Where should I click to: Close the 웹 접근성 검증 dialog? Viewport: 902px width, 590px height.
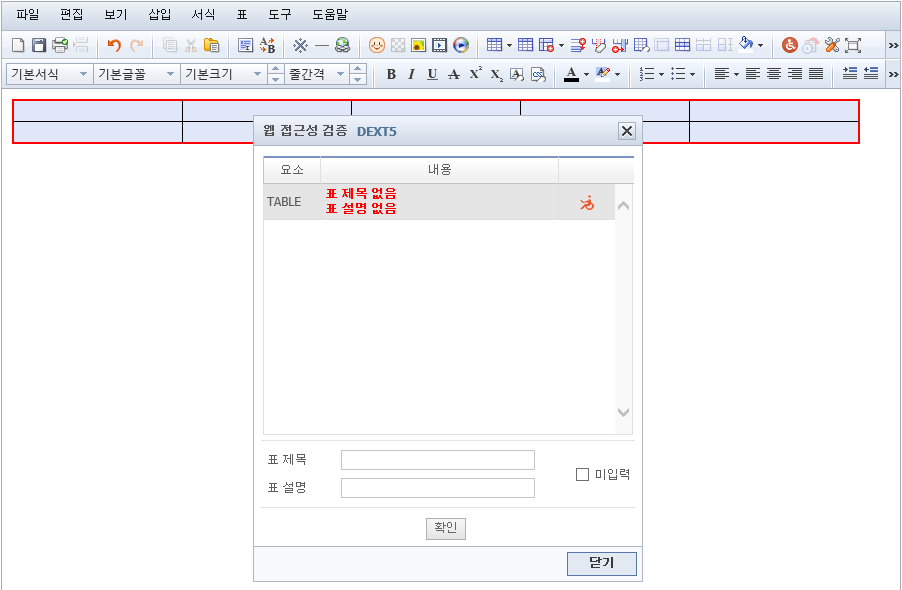[626, 131]
